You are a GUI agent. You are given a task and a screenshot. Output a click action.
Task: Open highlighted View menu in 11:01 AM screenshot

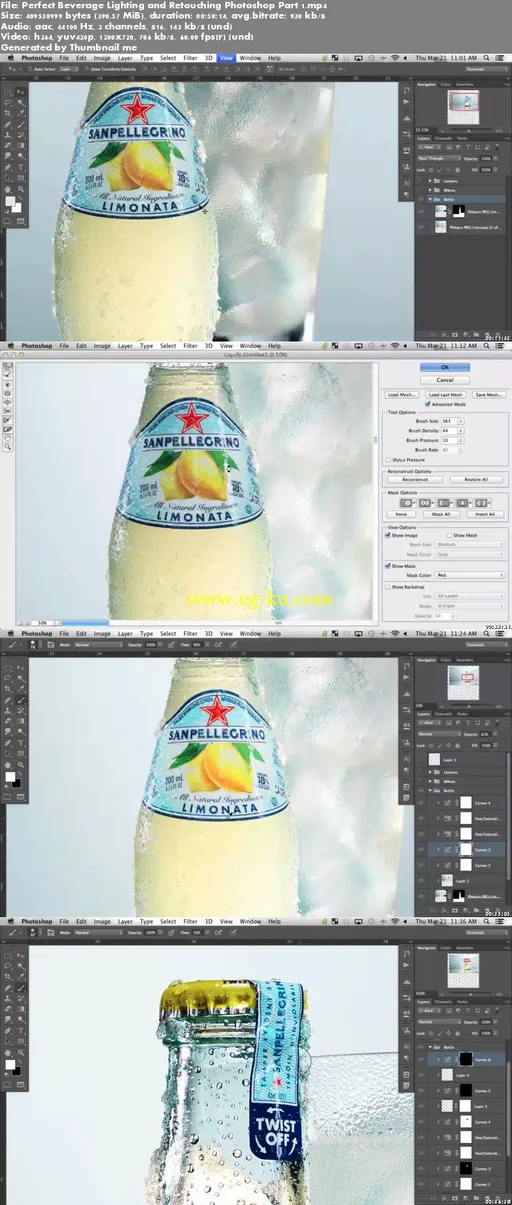click(226, 58)
